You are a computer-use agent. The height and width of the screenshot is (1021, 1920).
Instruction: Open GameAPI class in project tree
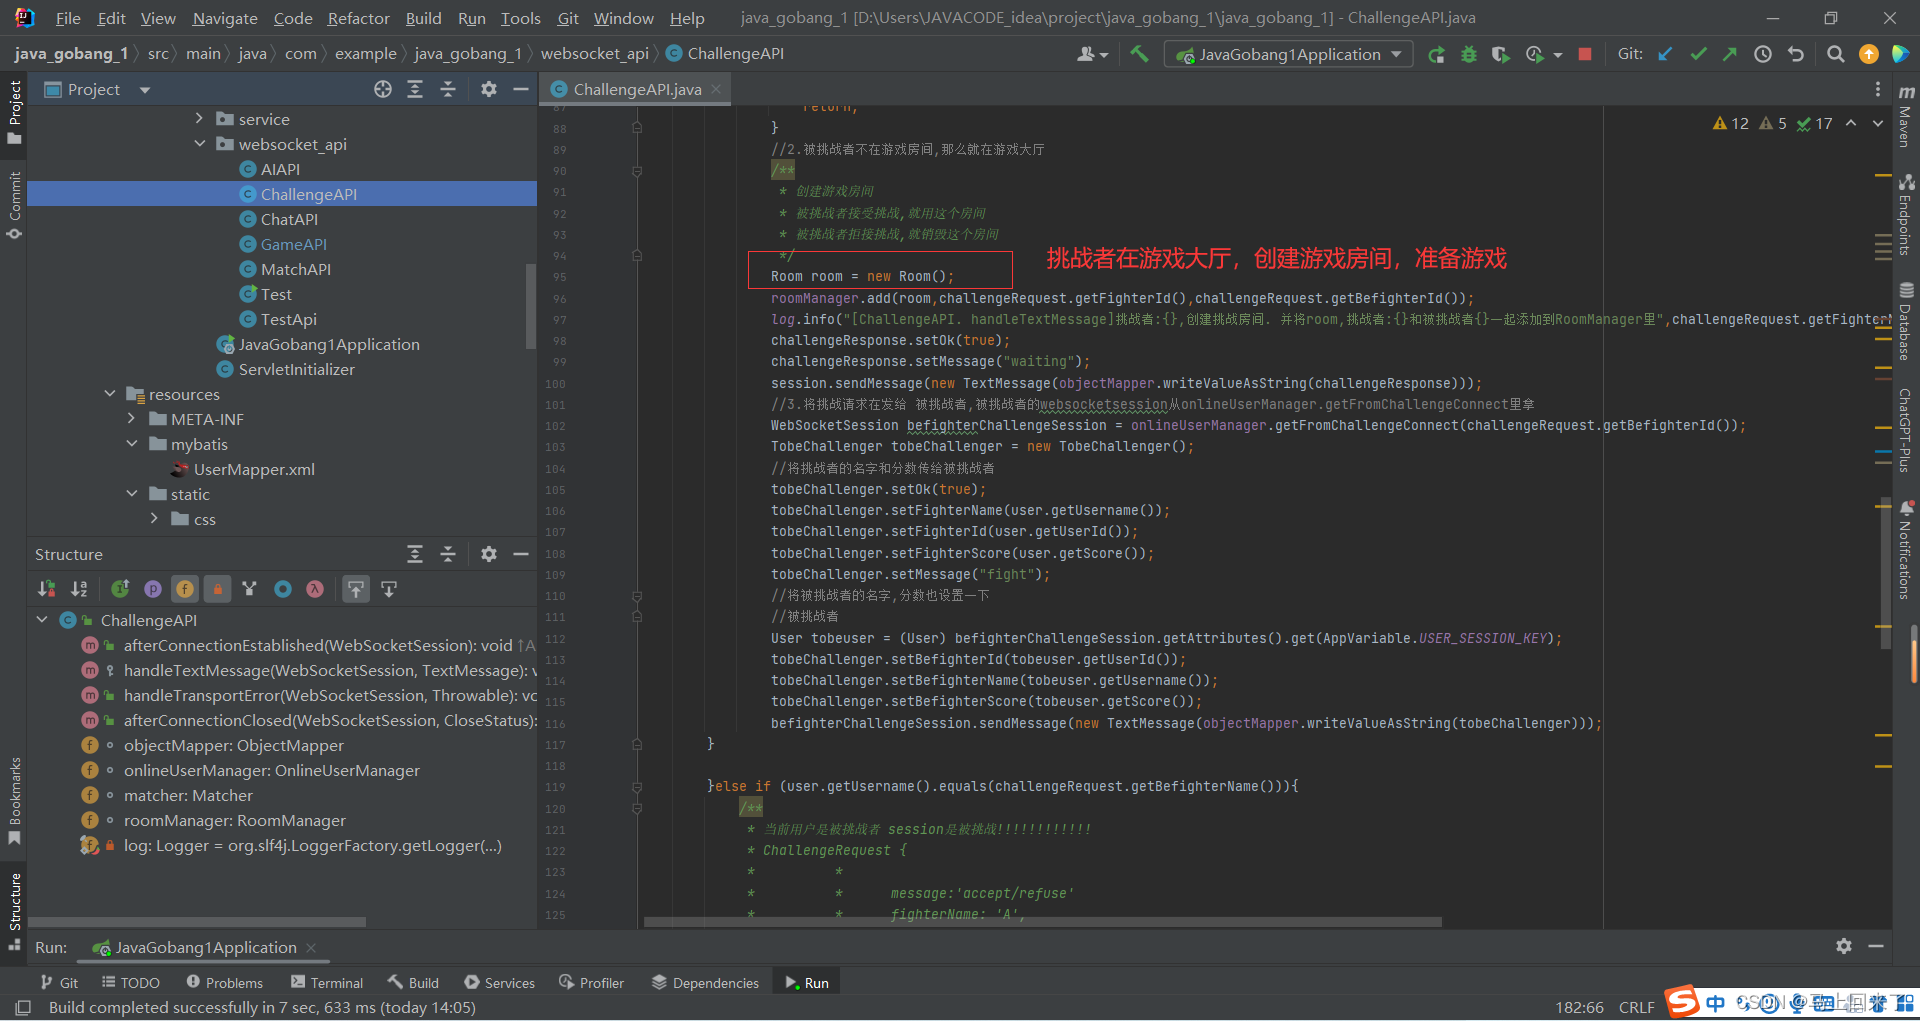(x=293, y=244)
